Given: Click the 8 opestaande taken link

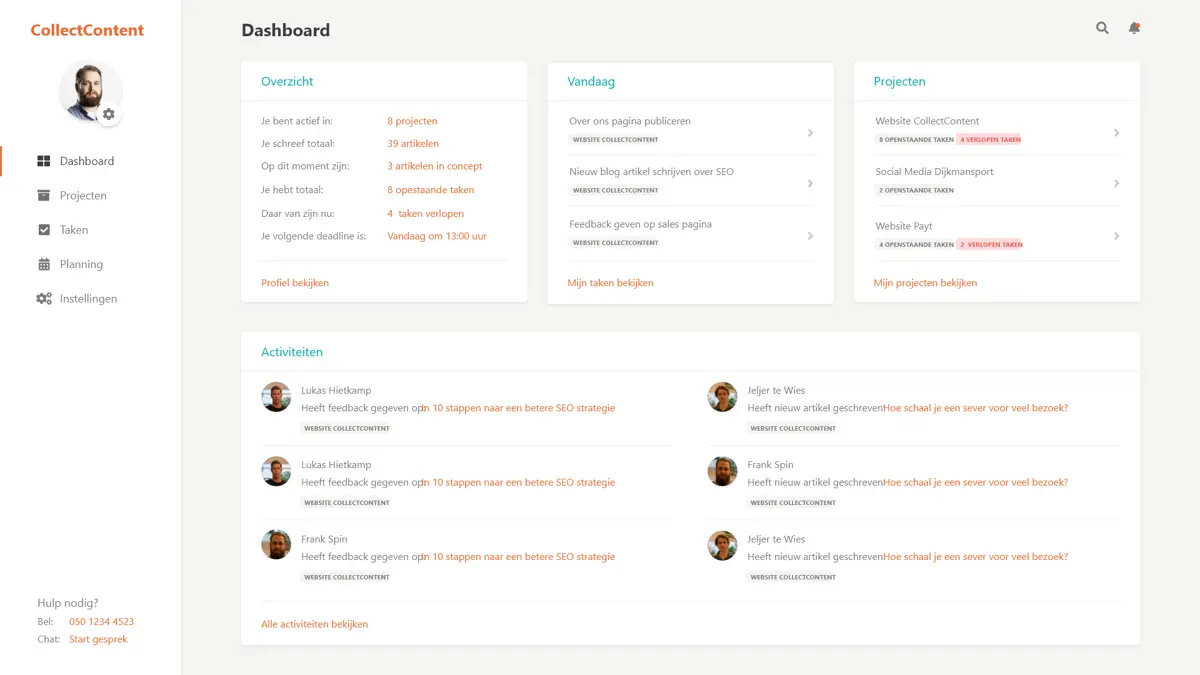Looking at the screenshot, I should (x=431, y=190).
